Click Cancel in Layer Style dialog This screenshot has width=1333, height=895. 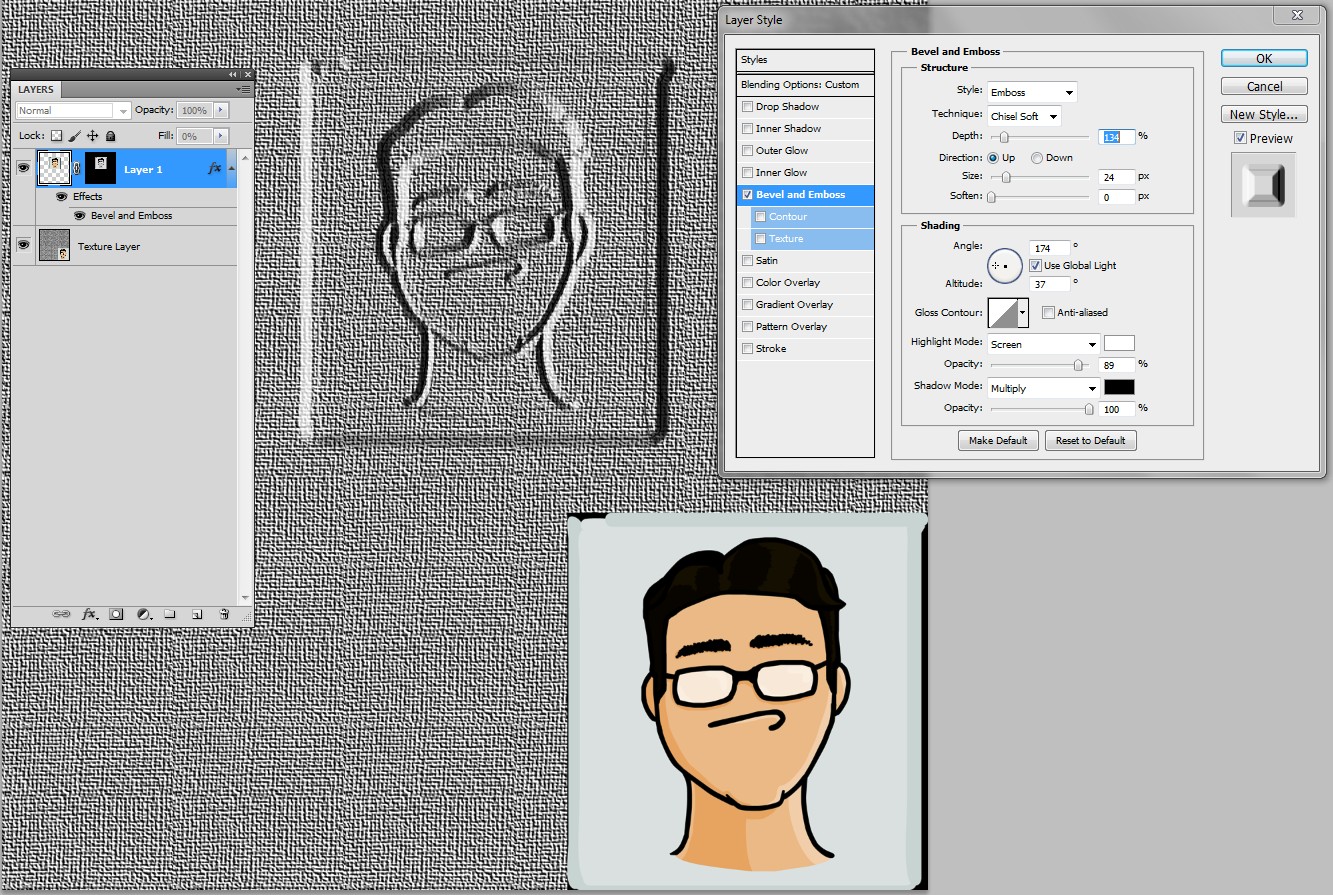pos(1264,87)
